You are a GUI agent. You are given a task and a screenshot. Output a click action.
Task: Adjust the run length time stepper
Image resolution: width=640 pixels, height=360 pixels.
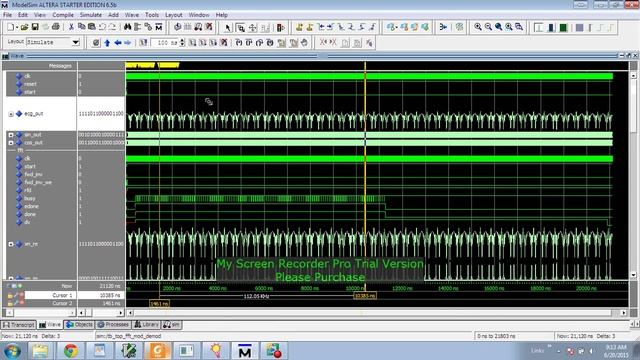point(182,42)
